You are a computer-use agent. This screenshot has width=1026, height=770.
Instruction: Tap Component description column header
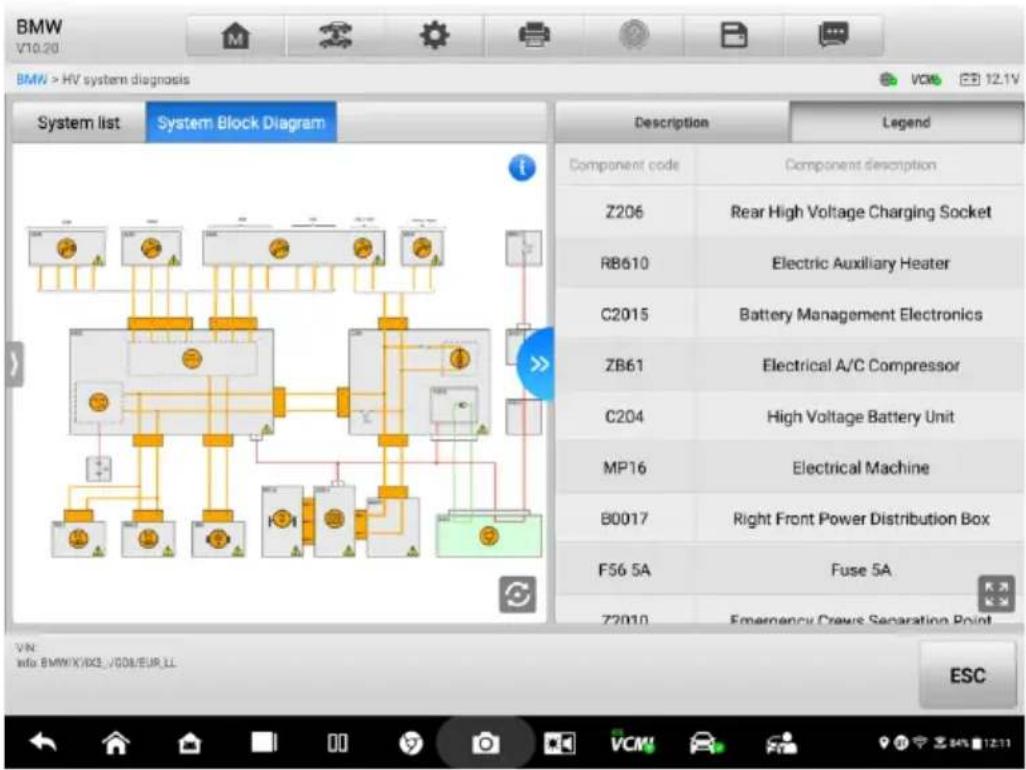pos(860,165)
